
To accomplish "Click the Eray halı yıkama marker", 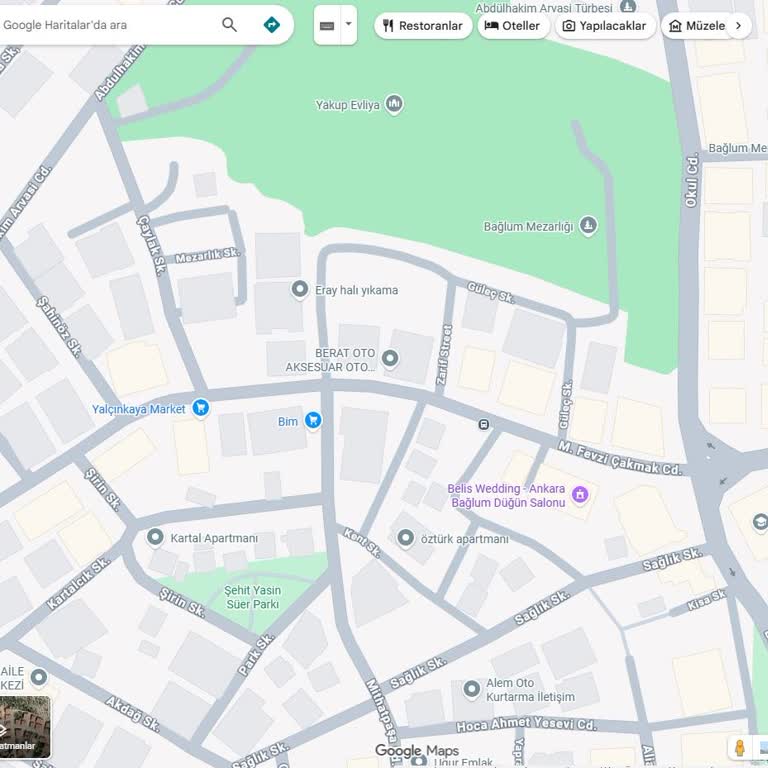I will (300, 289).
